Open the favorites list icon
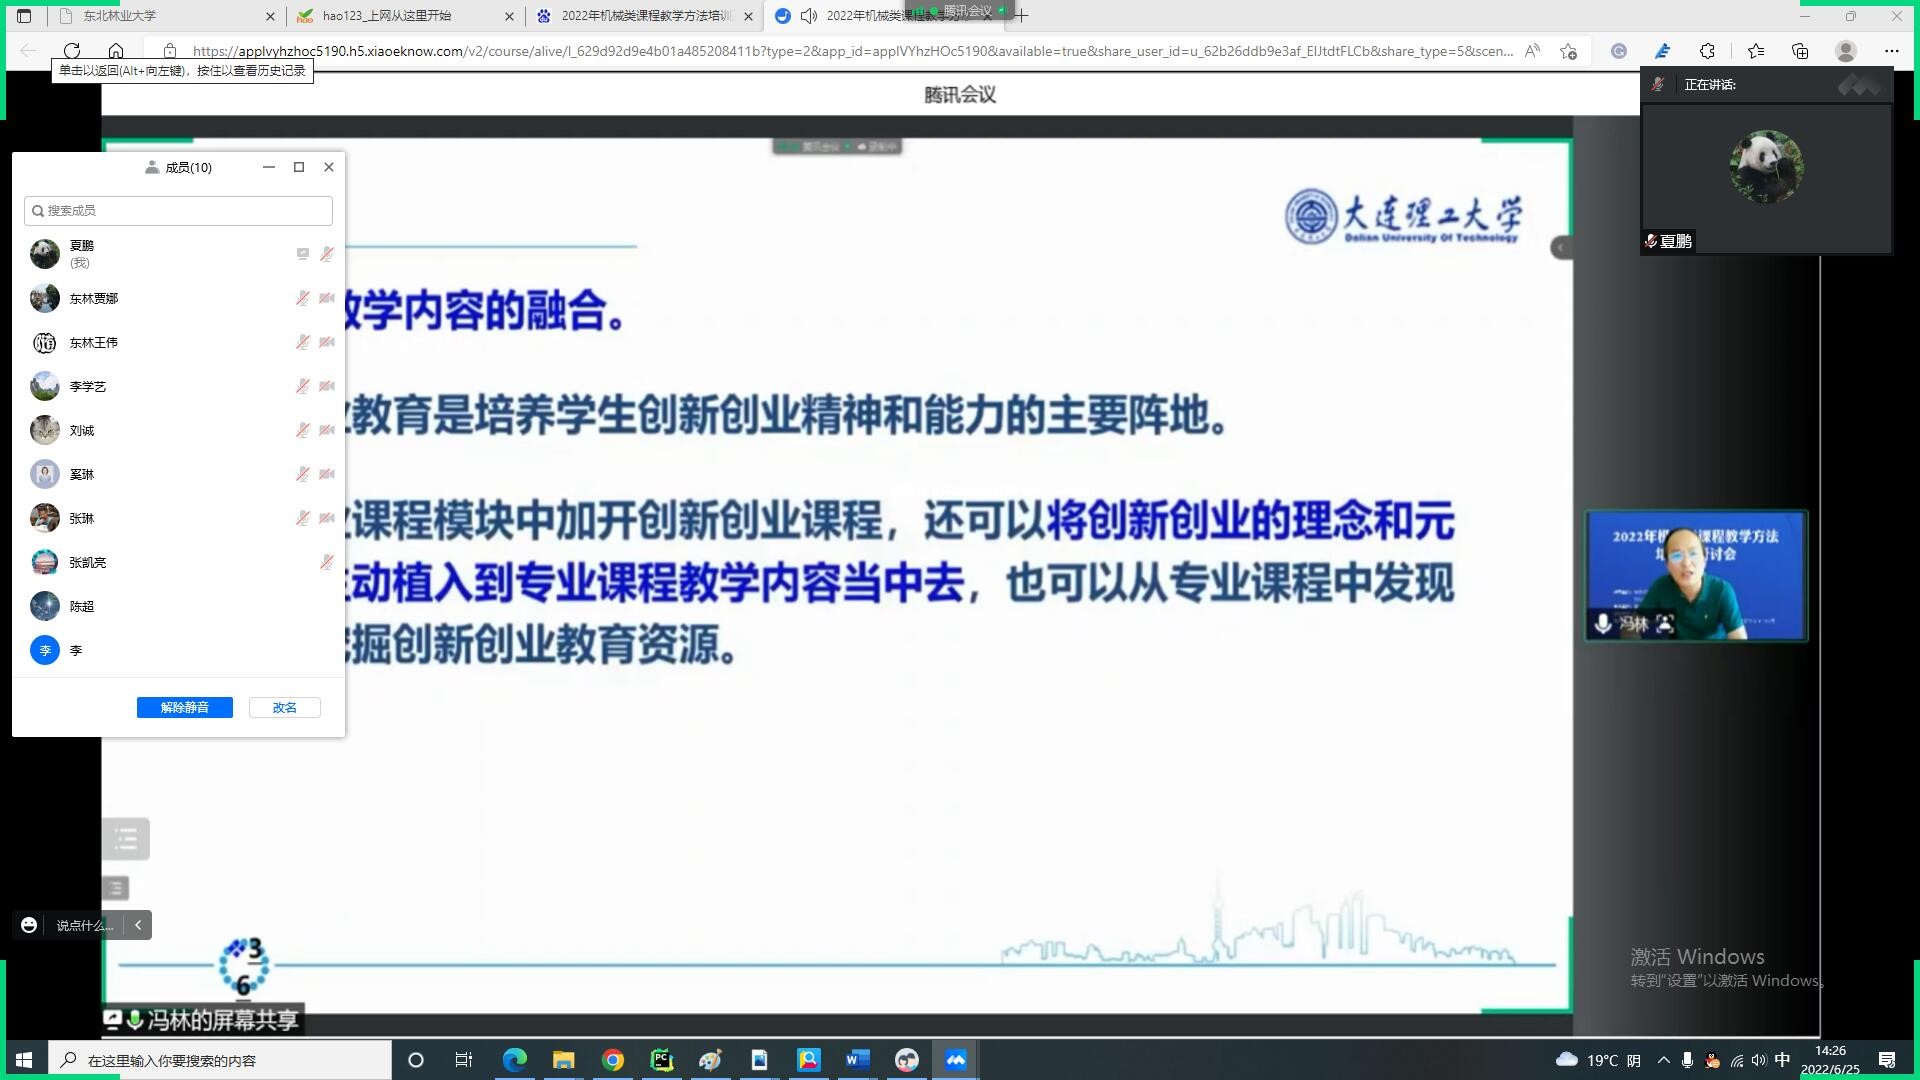The width and height of the screenshot is (1920, 1080). pos(1755,51)
